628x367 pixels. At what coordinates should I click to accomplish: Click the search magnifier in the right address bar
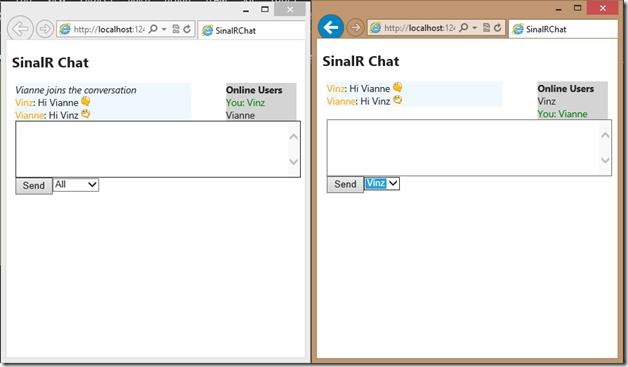point(463,28)
